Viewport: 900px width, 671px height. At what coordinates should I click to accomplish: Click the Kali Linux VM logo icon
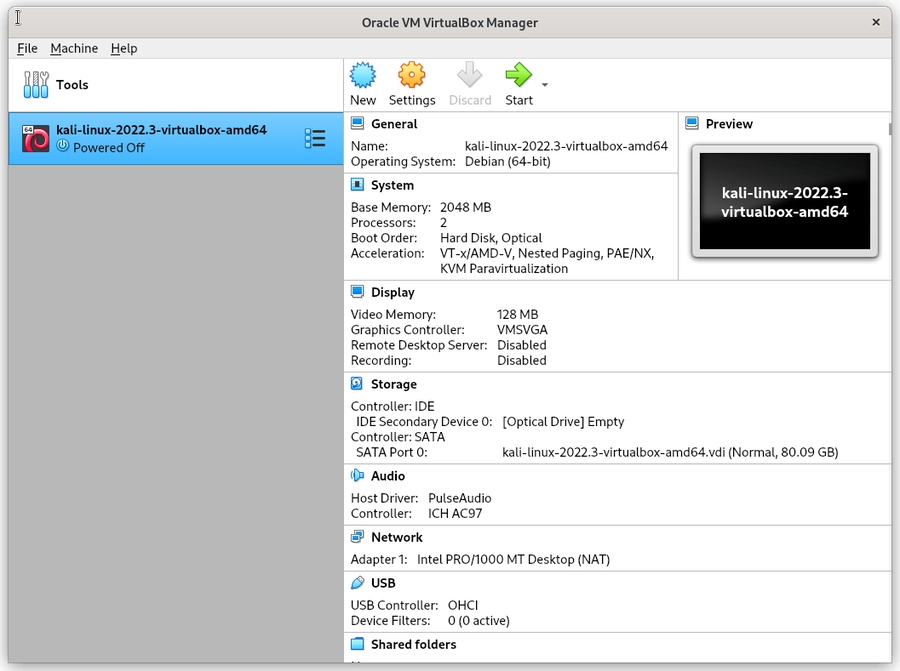[36, 139]
